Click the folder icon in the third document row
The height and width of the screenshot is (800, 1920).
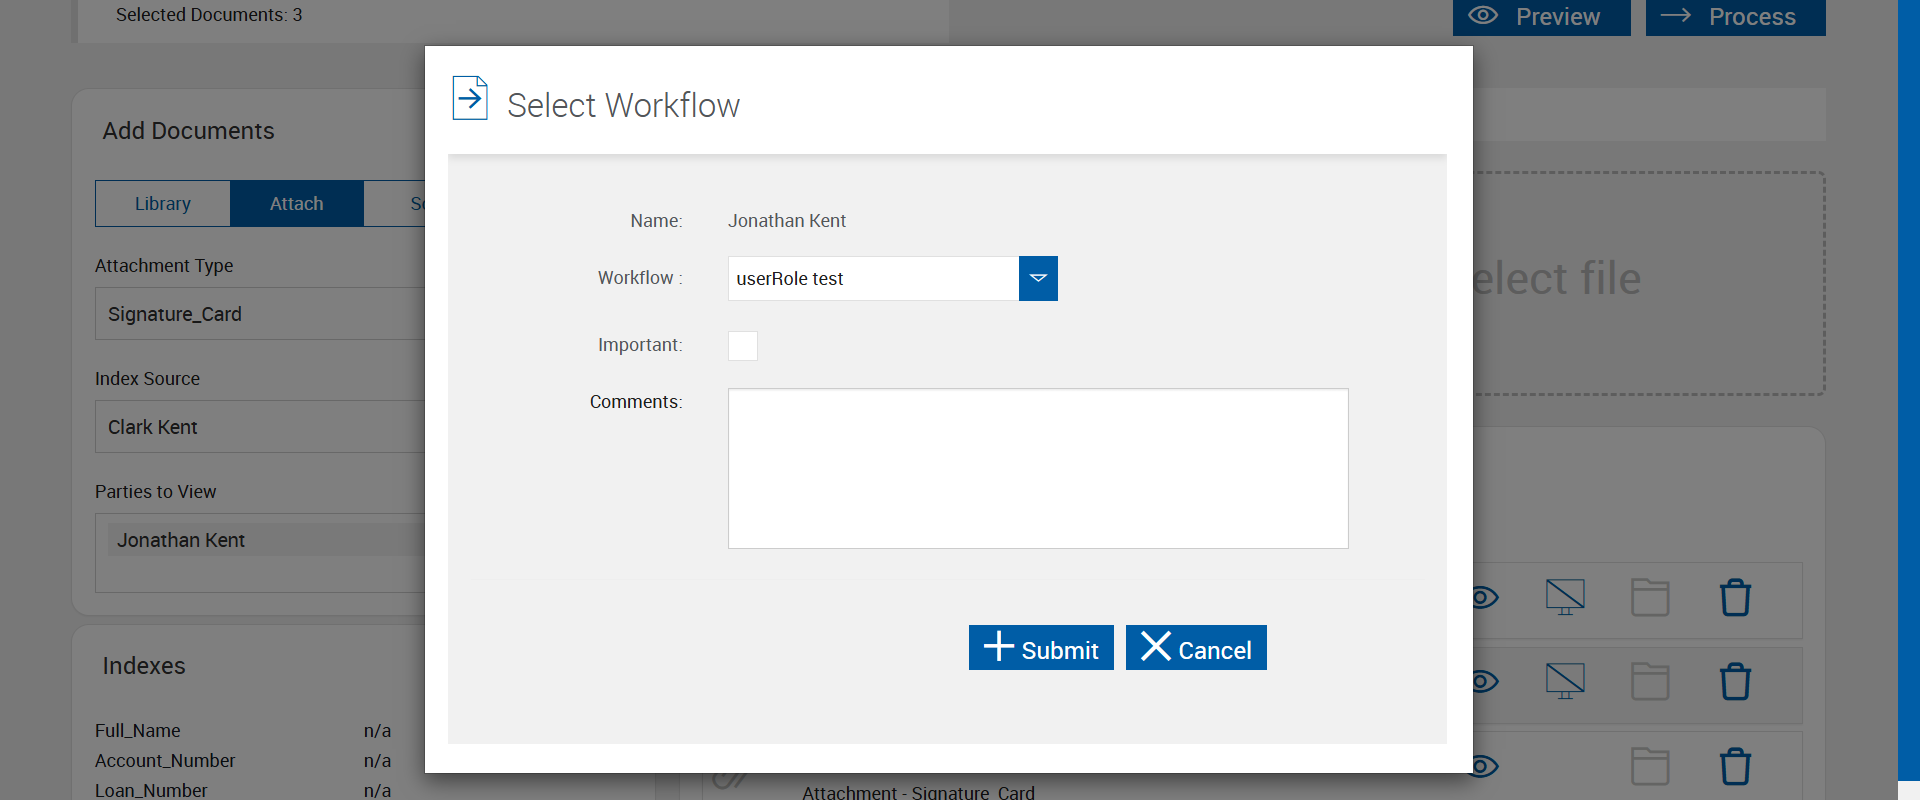1650,767
